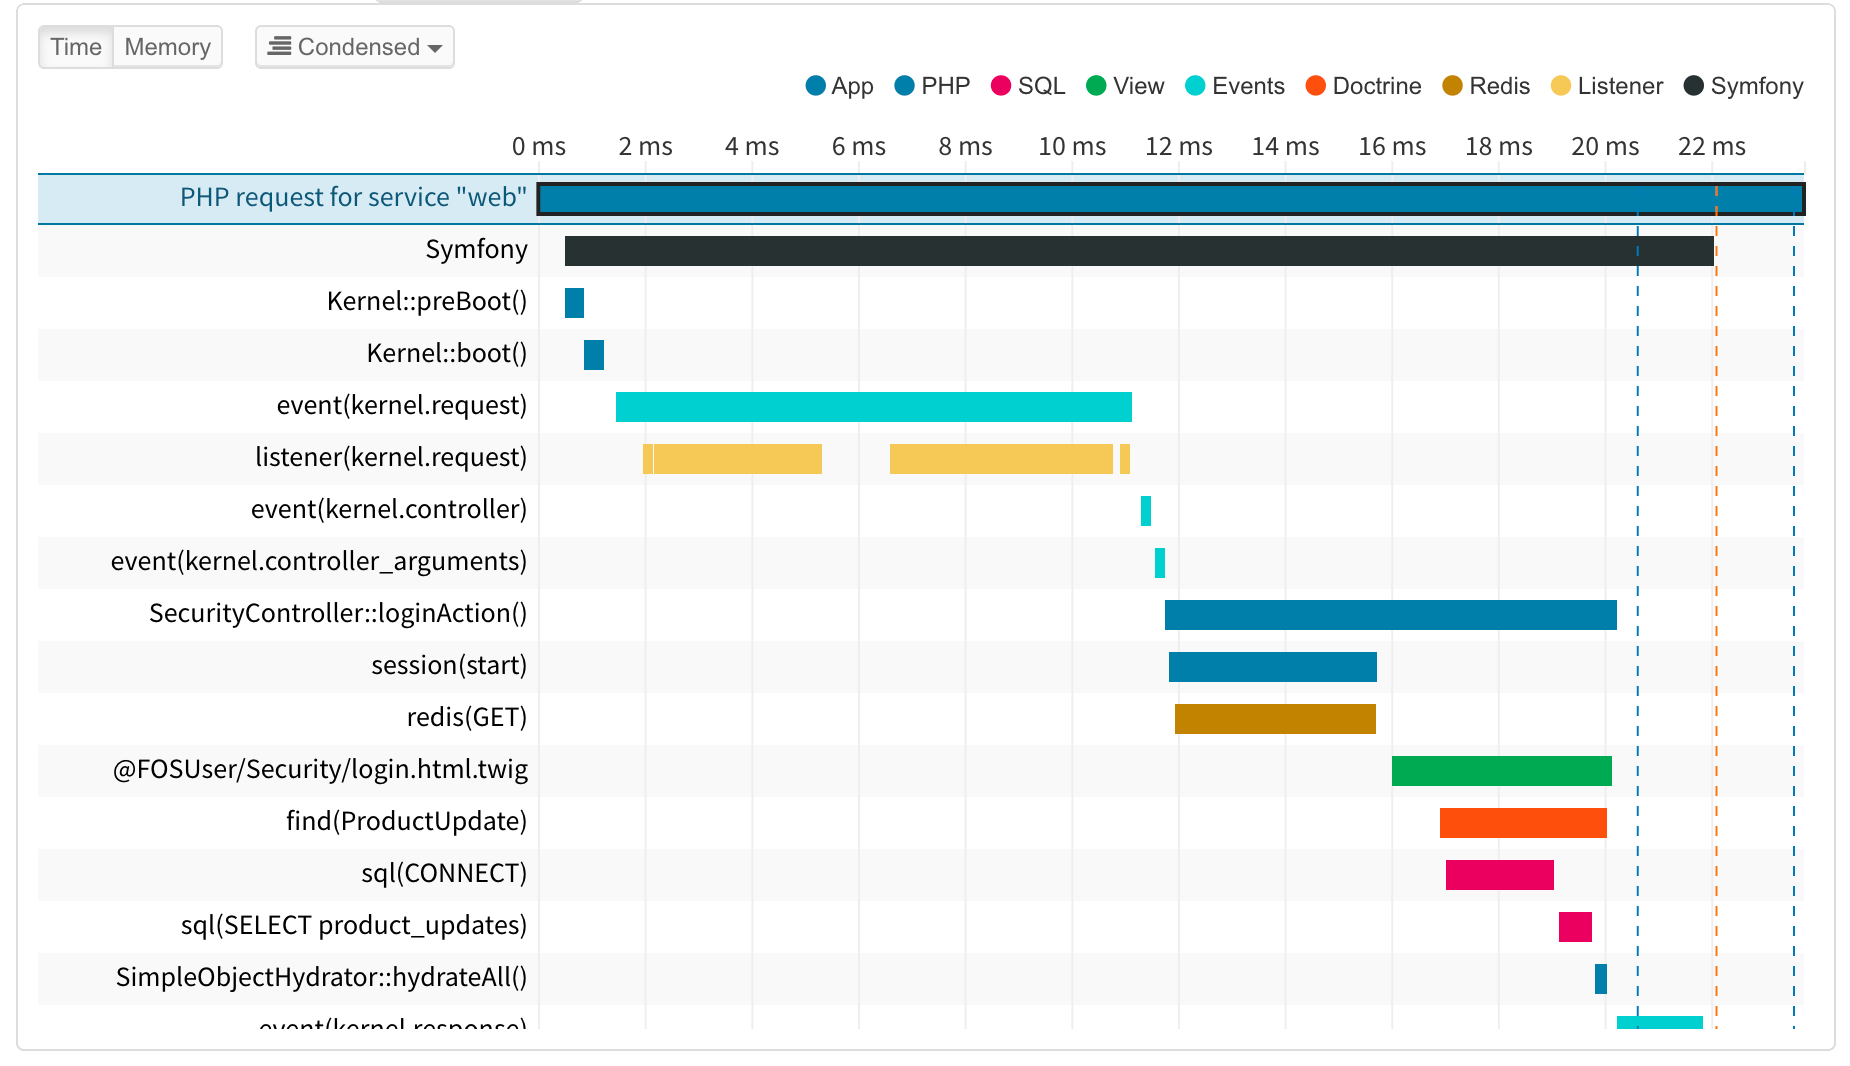Click the sql(SELECT product_updates) row label

tap(354, 925)
